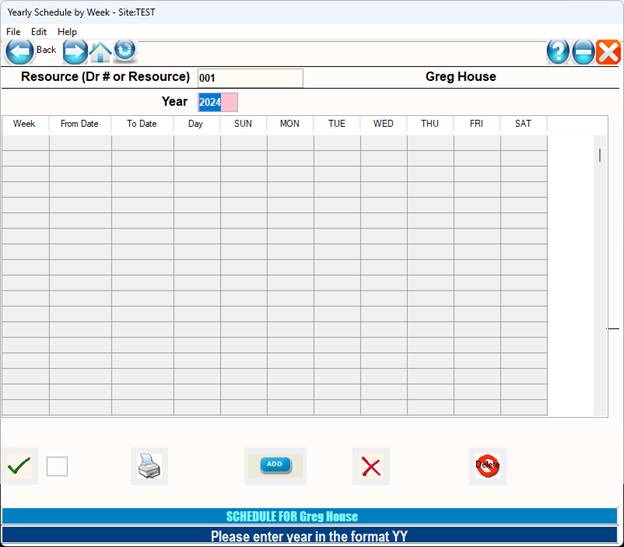Go to Home via house icon
This screenshot has height=547, width=624.
click(101, 51)
